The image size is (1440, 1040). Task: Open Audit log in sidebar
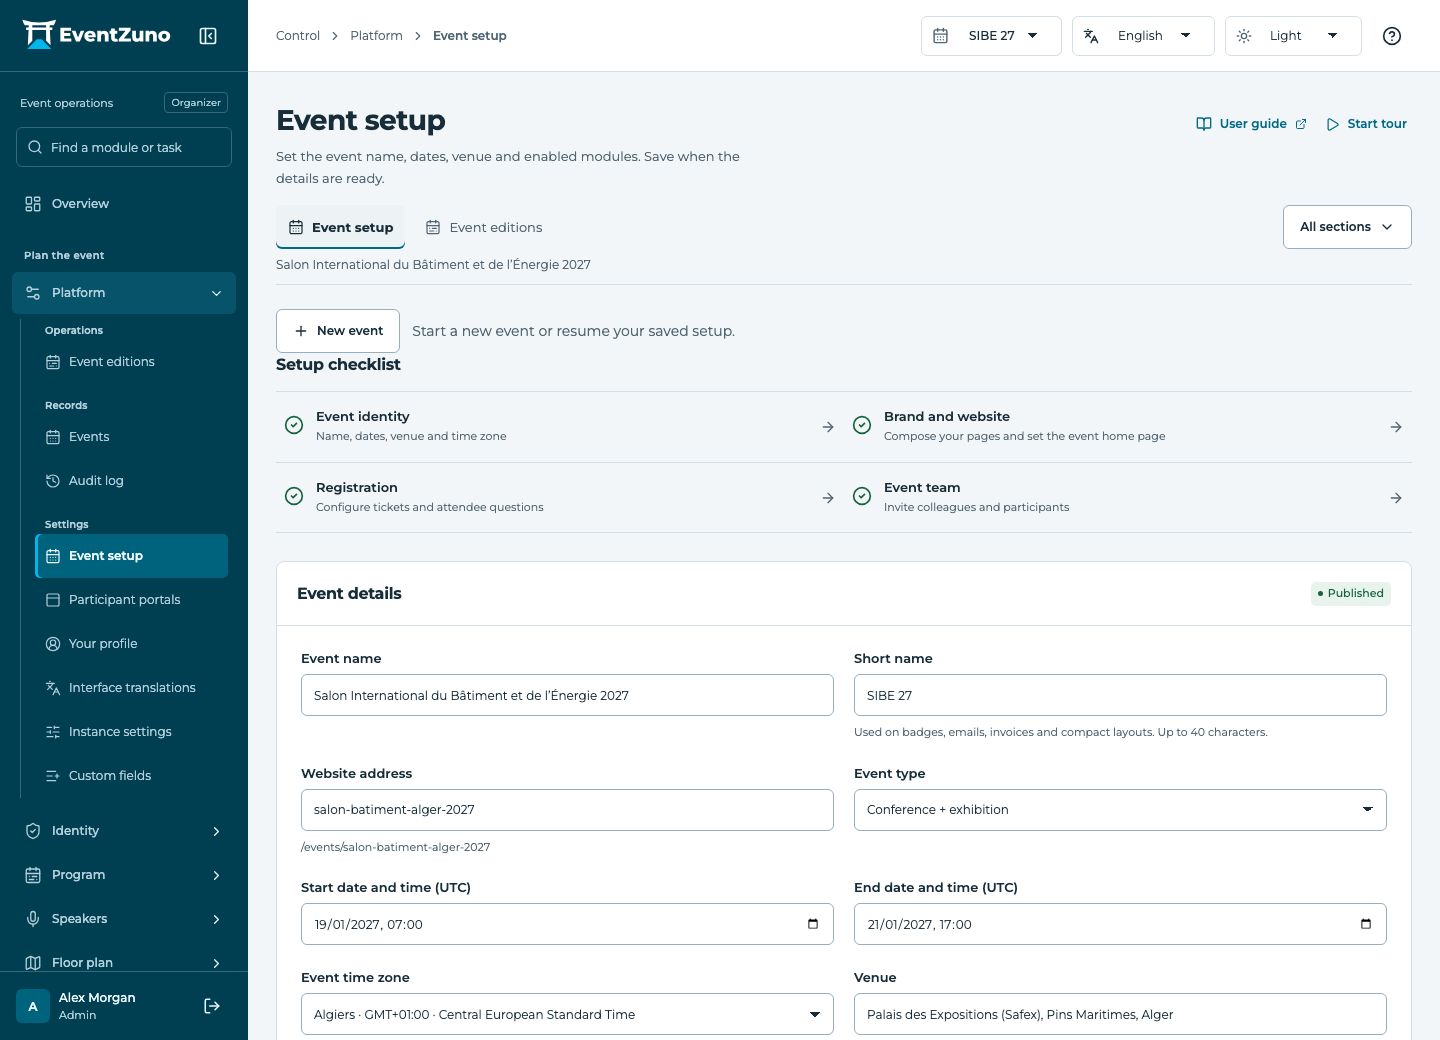tap(132, 481)
